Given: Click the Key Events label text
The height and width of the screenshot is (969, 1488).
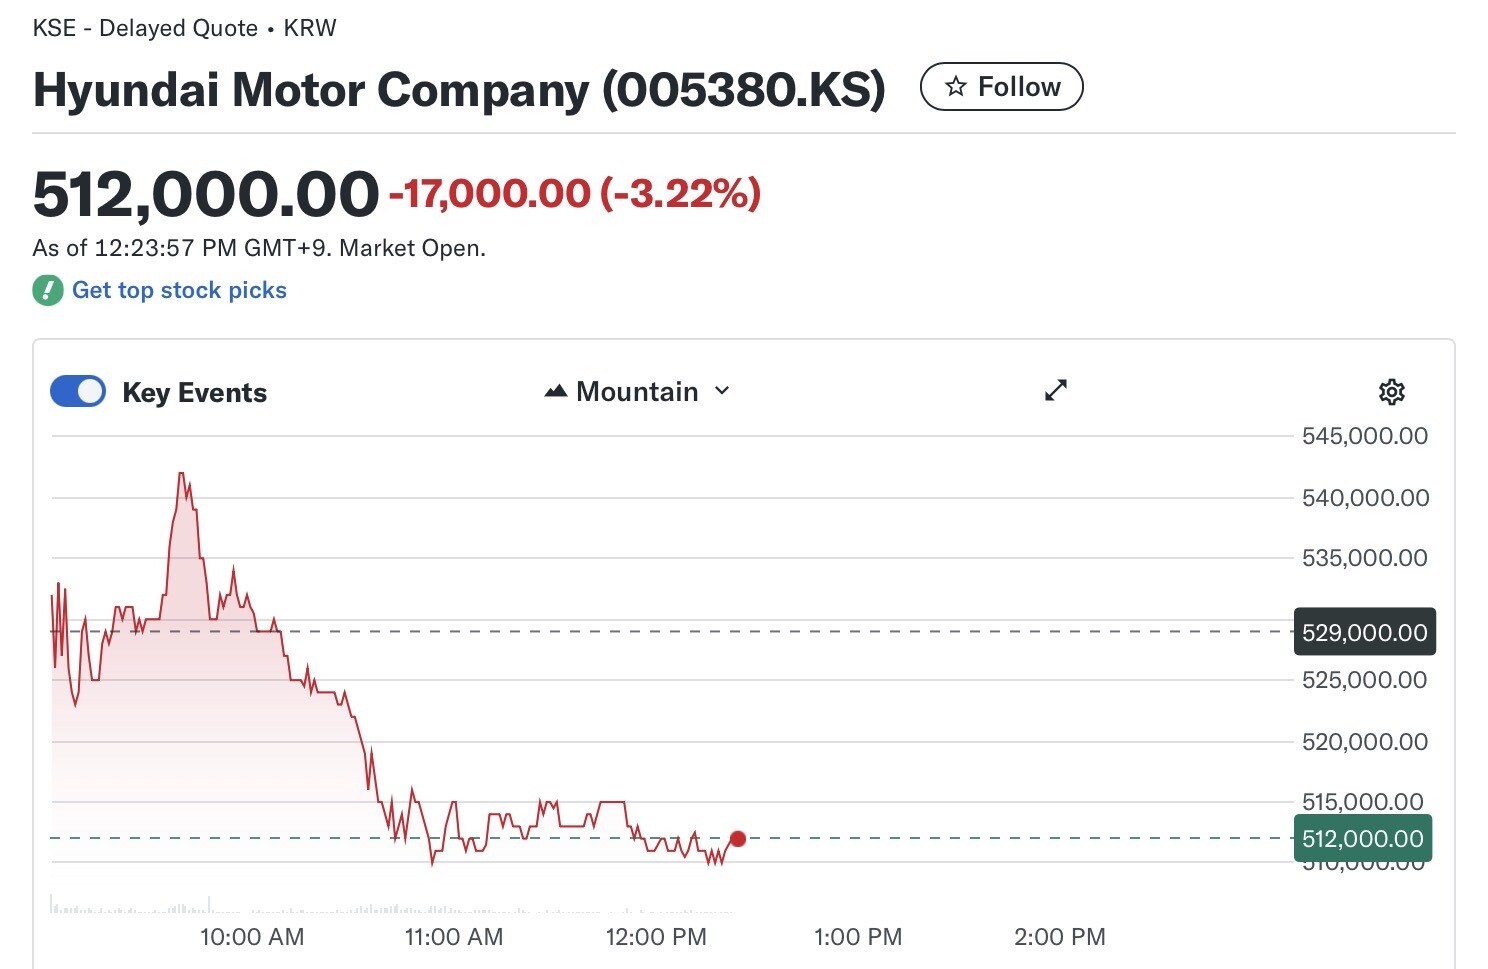Looking at the screenshot, I should pos(194,393).
